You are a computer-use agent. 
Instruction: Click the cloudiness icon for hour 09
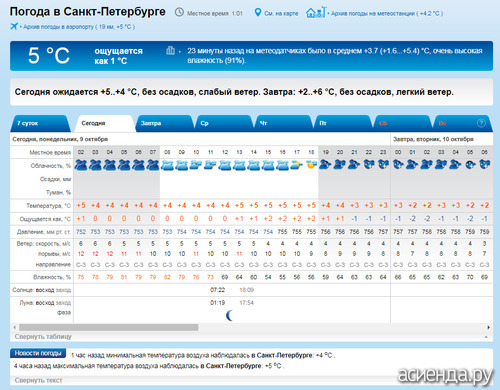(x=182, y=165)
